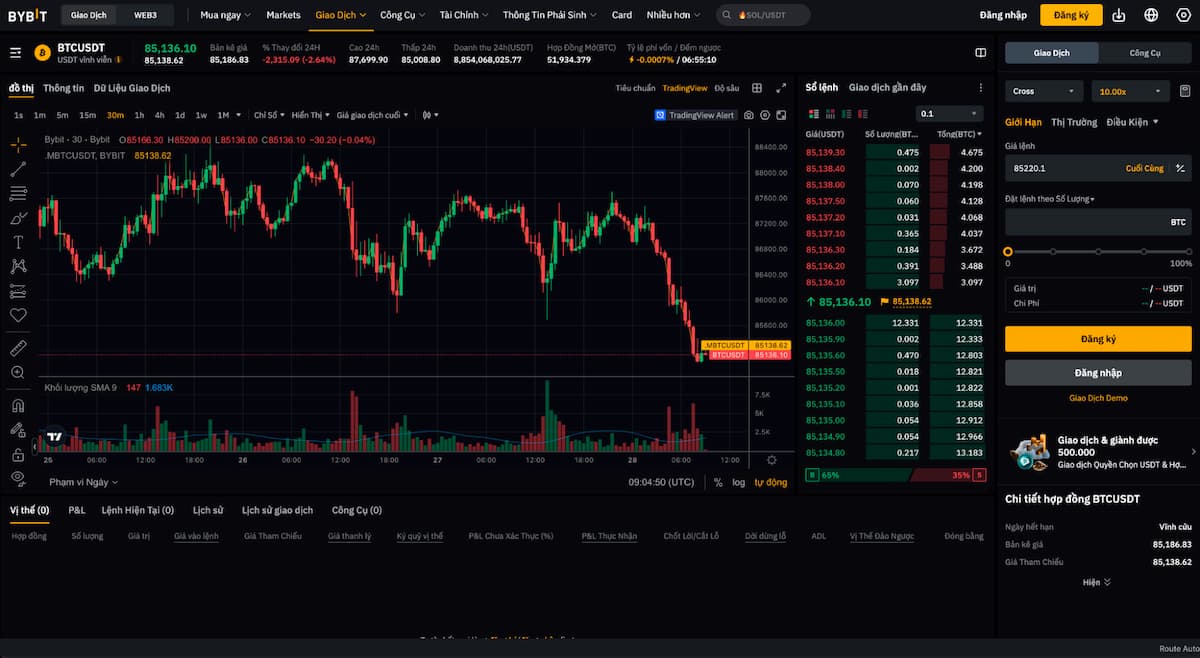Toggle log scale on chart
The height and width of the screenshot is (658, 1200).
[x=738, y=482]
